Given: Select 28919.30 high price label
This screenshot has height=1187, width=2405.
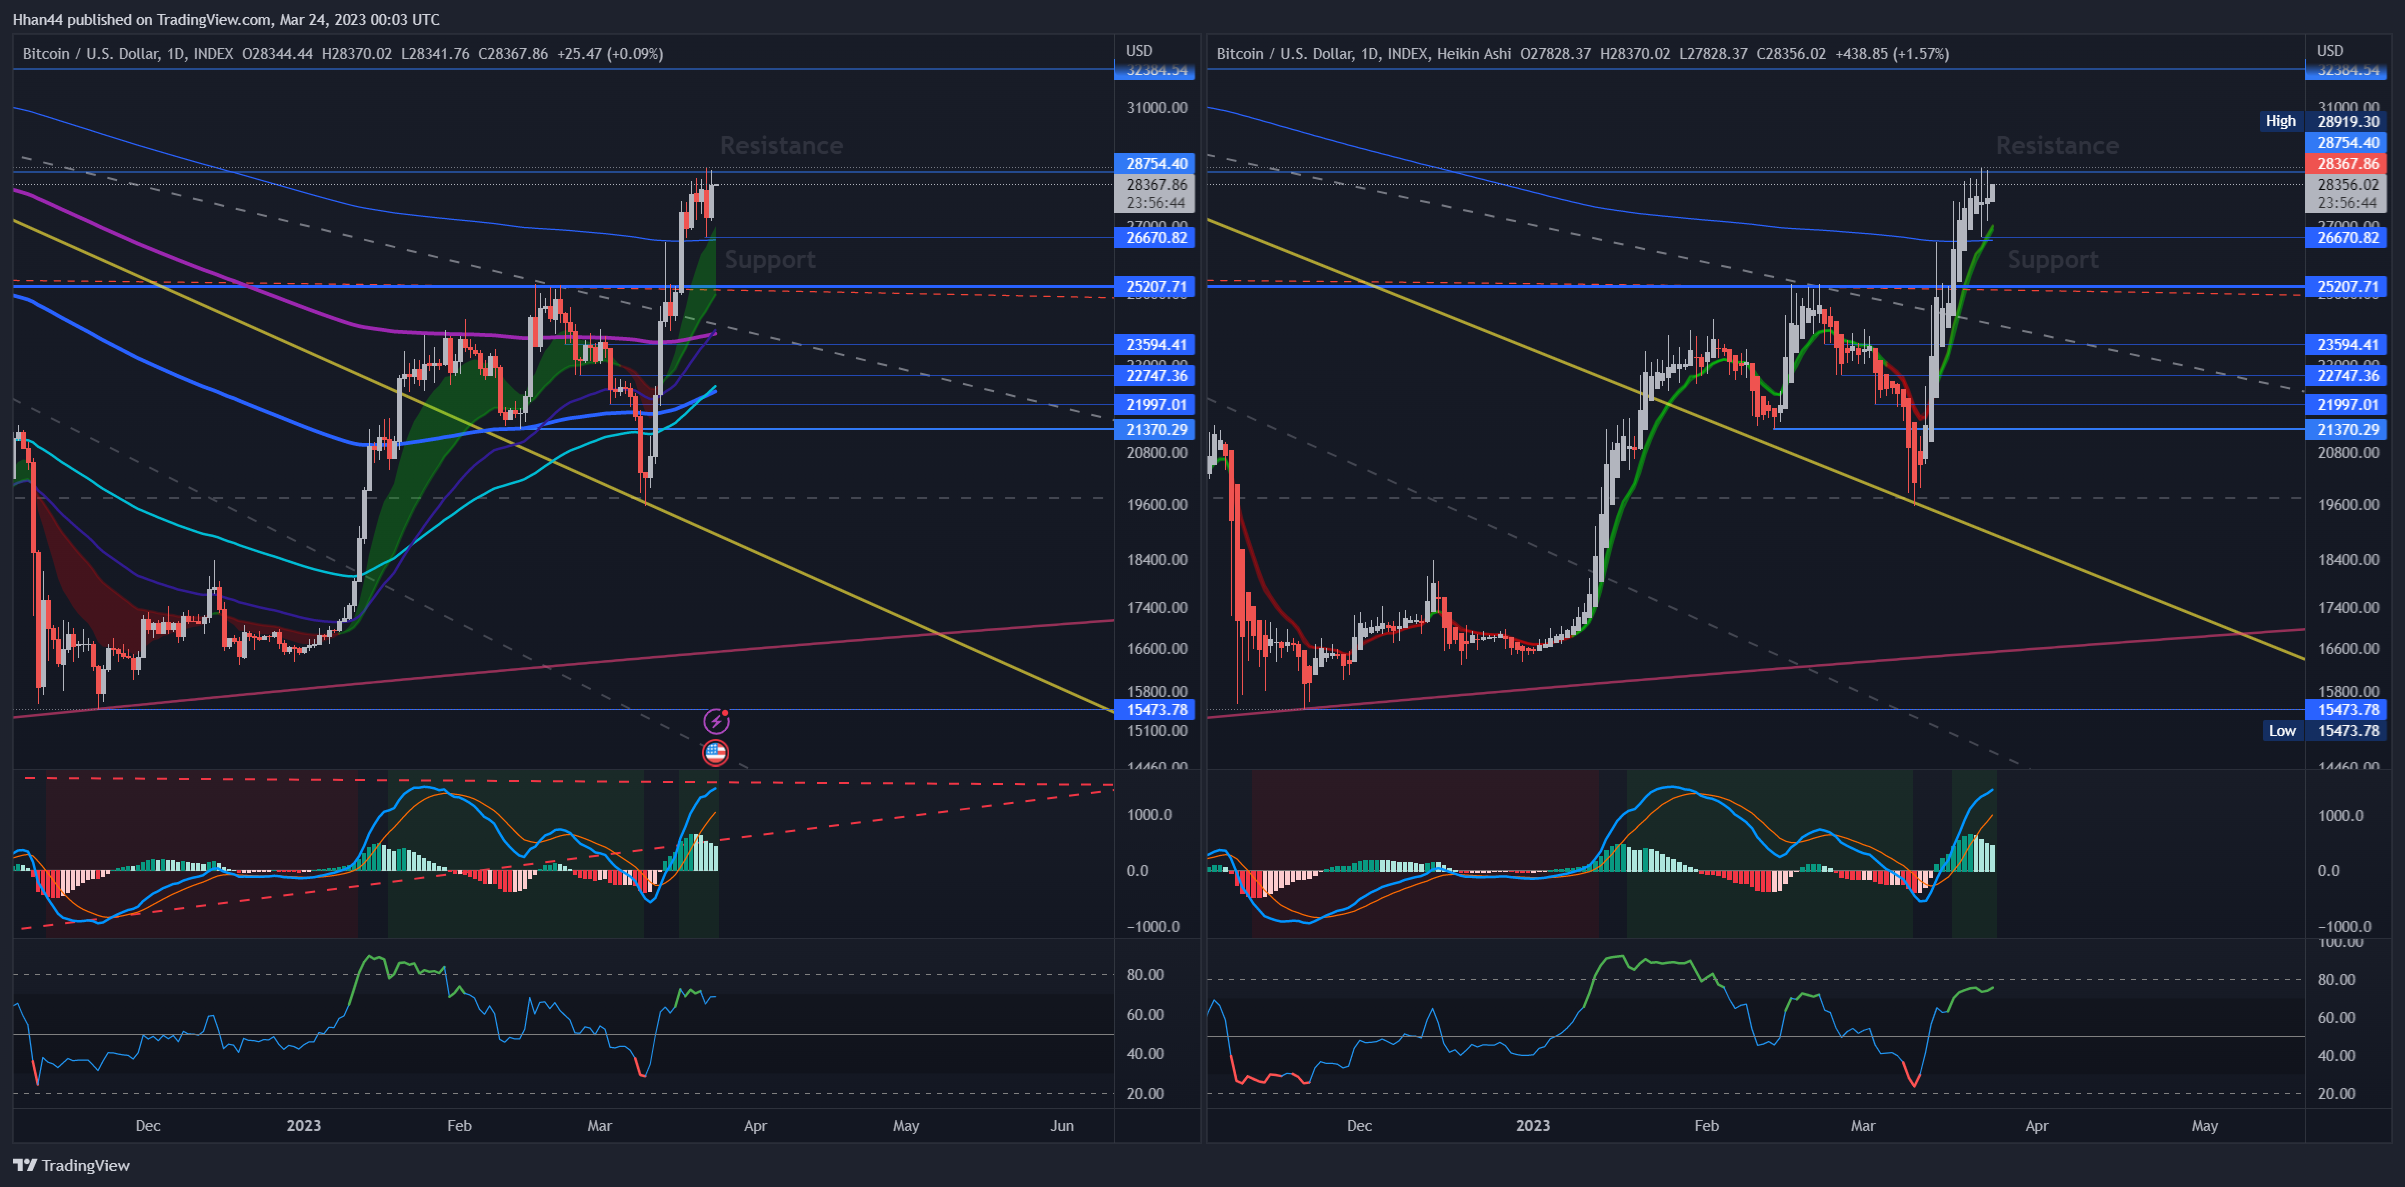Looking at the screenshot, I should [2348, 121].
